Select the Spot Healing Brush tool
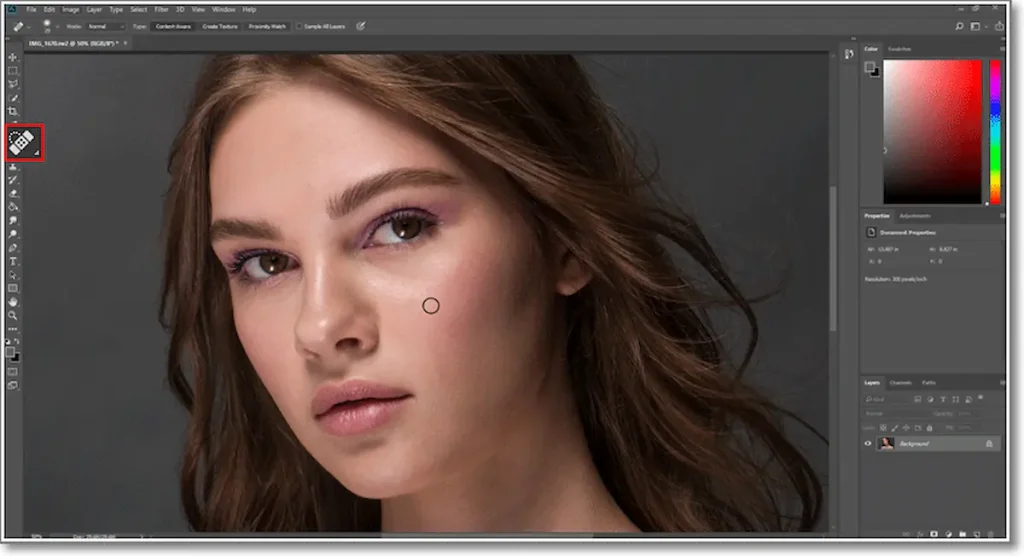 click(x=24, y=142)
